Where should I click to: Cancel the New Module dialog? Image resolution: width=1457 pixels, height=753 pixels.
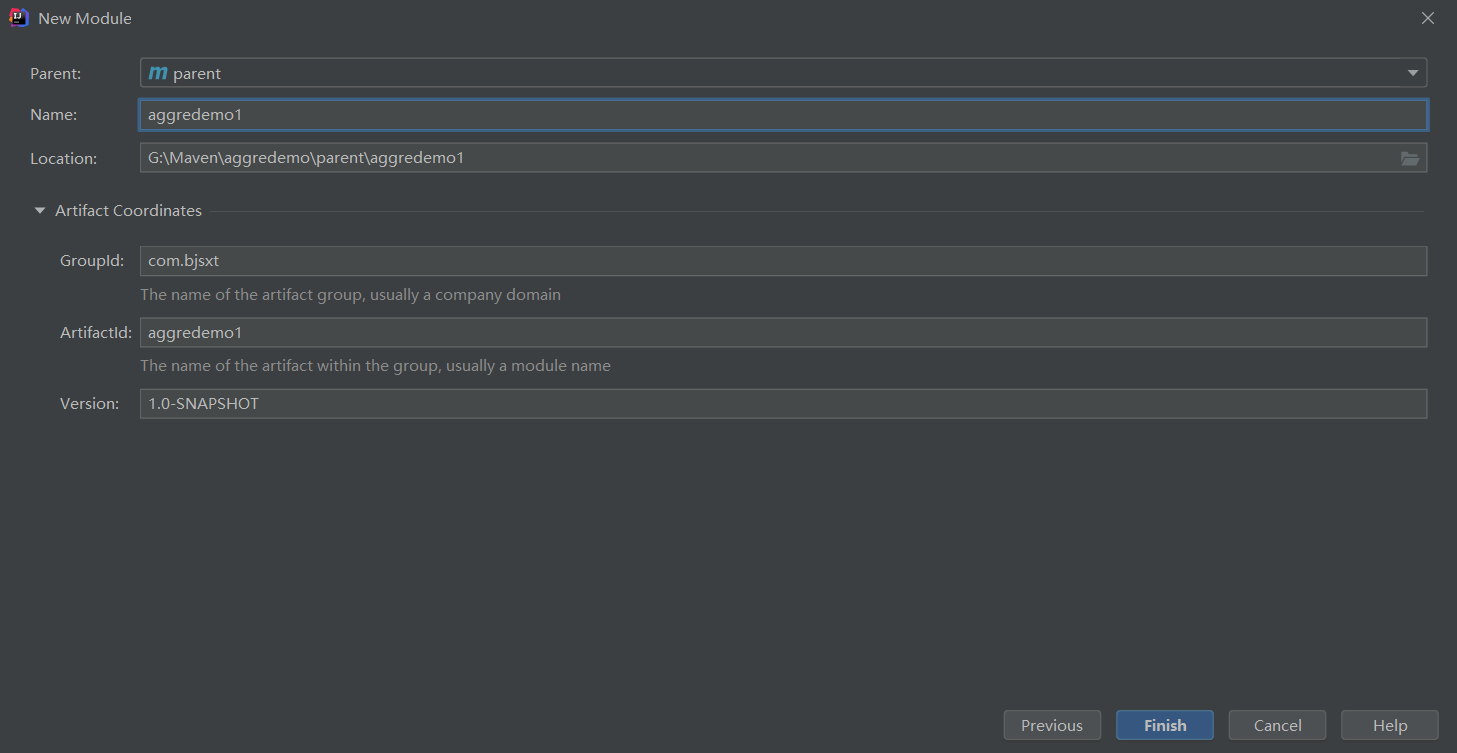pyautogui.click(x=1278, y=725)
